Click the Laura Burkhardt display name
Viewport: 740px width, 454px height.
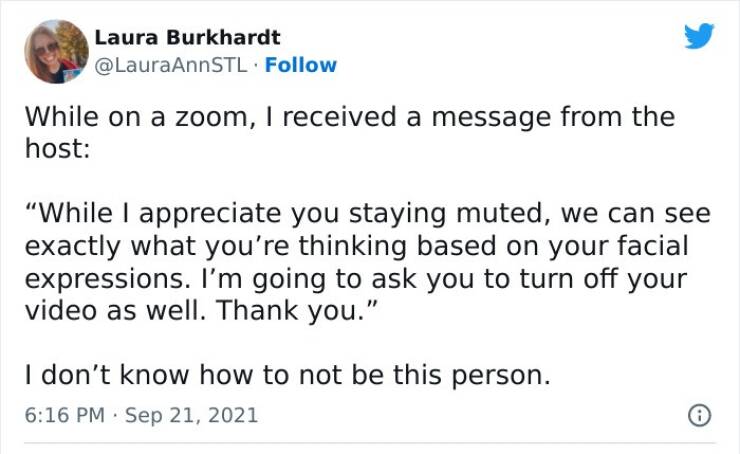pyautogui.click(x=187, y=38)
